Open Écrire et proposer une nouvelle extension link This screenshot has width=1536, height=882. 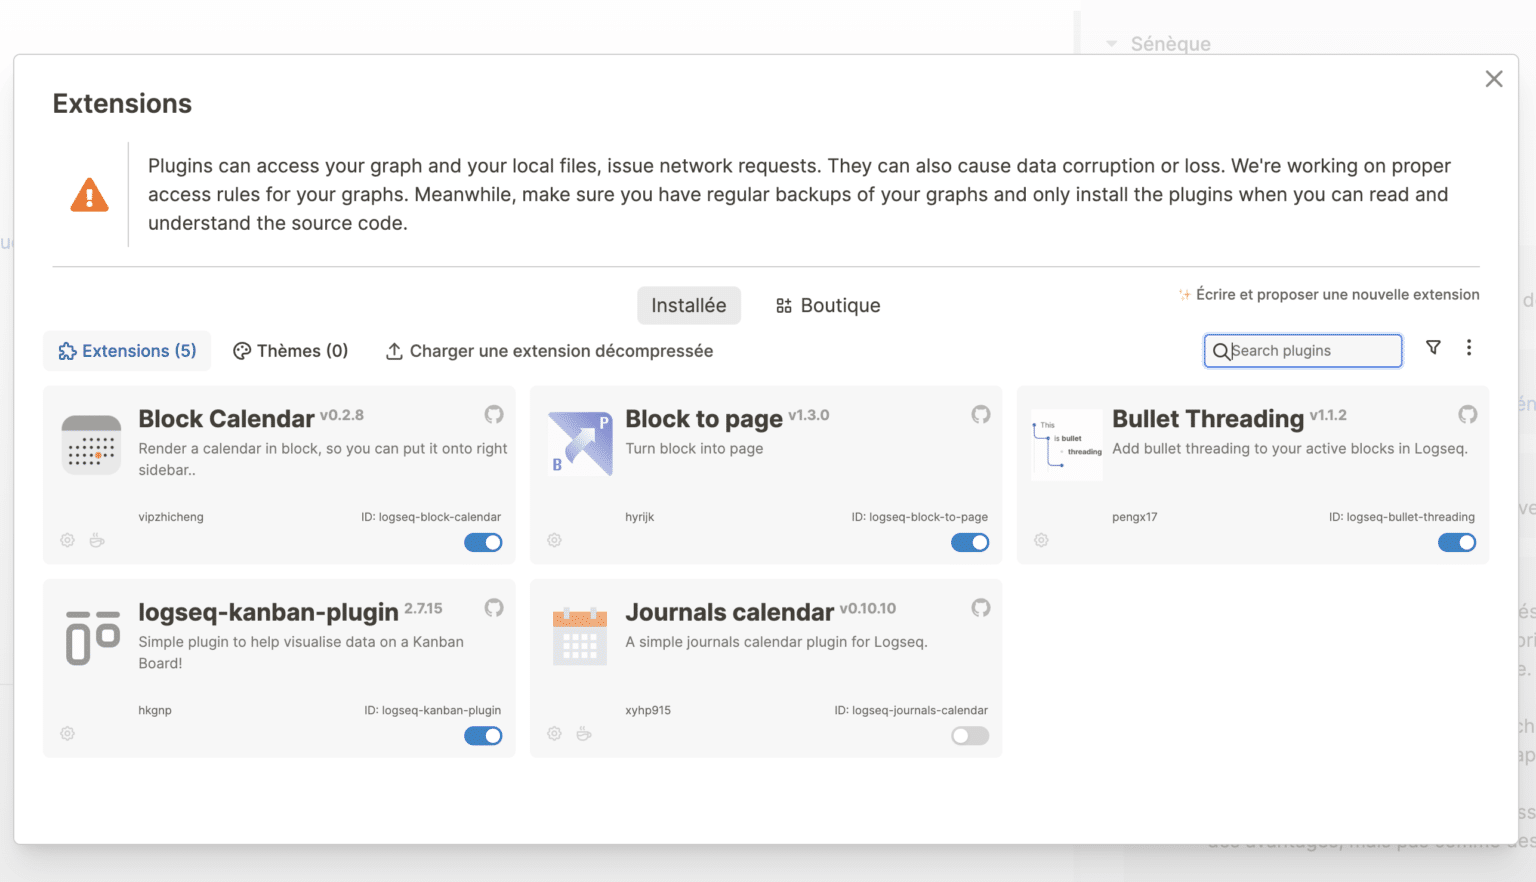(x=1329, y=294)
